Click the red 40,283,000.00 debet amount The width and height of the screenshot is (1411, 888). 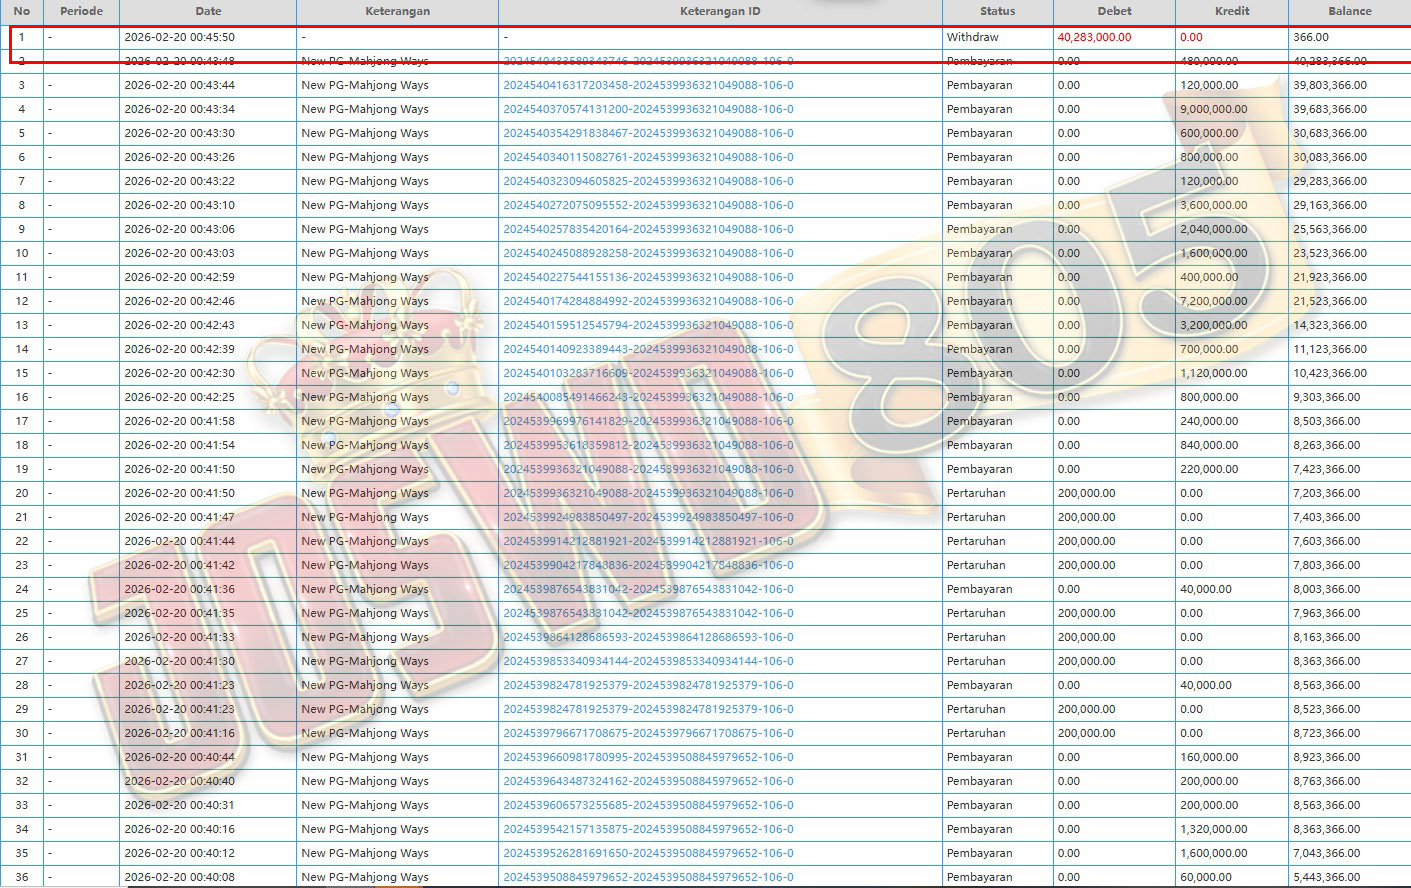(x=1094, y=37)
